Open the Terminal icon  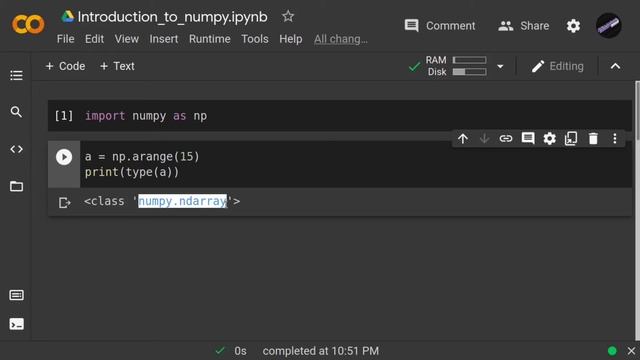16,324
